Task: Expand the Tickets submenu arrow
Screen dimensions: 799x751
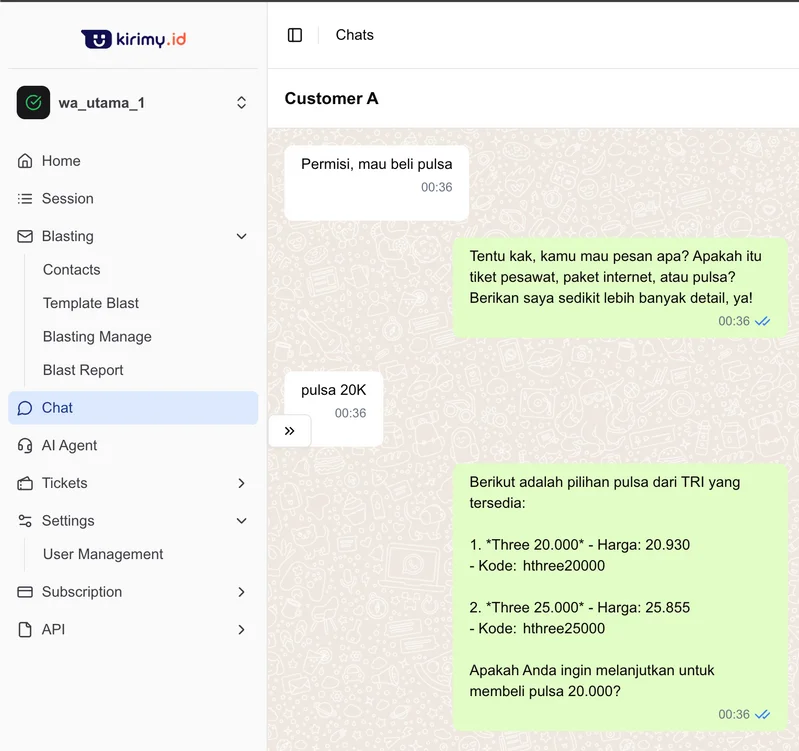Action: 241,483
